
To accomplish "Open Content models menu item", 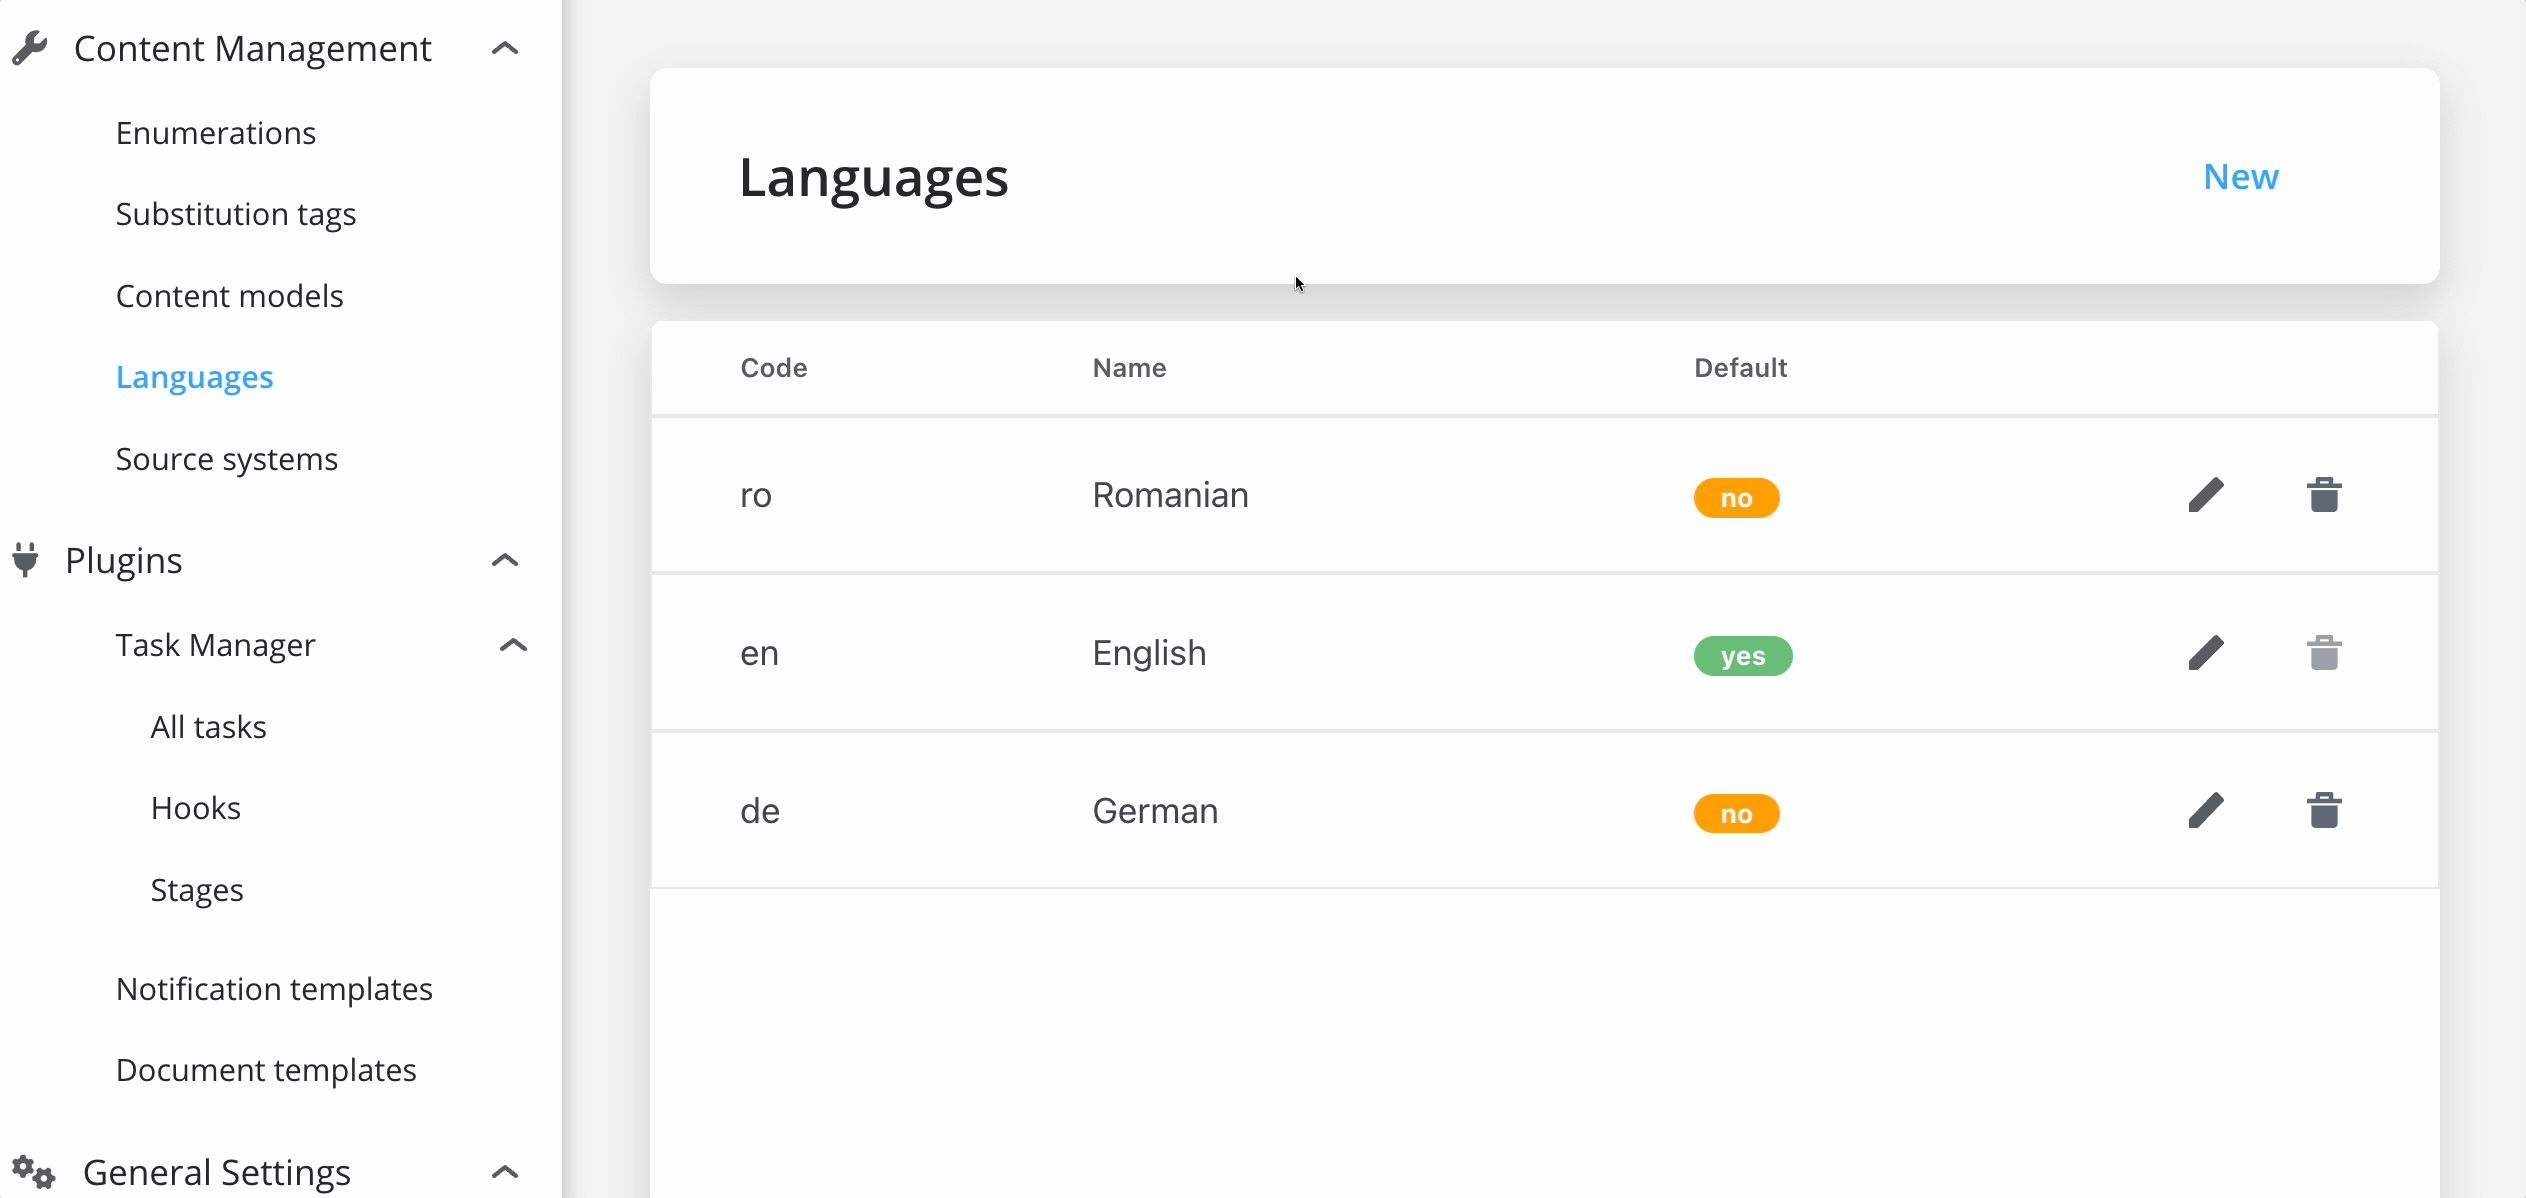I will tap(230, 296).
